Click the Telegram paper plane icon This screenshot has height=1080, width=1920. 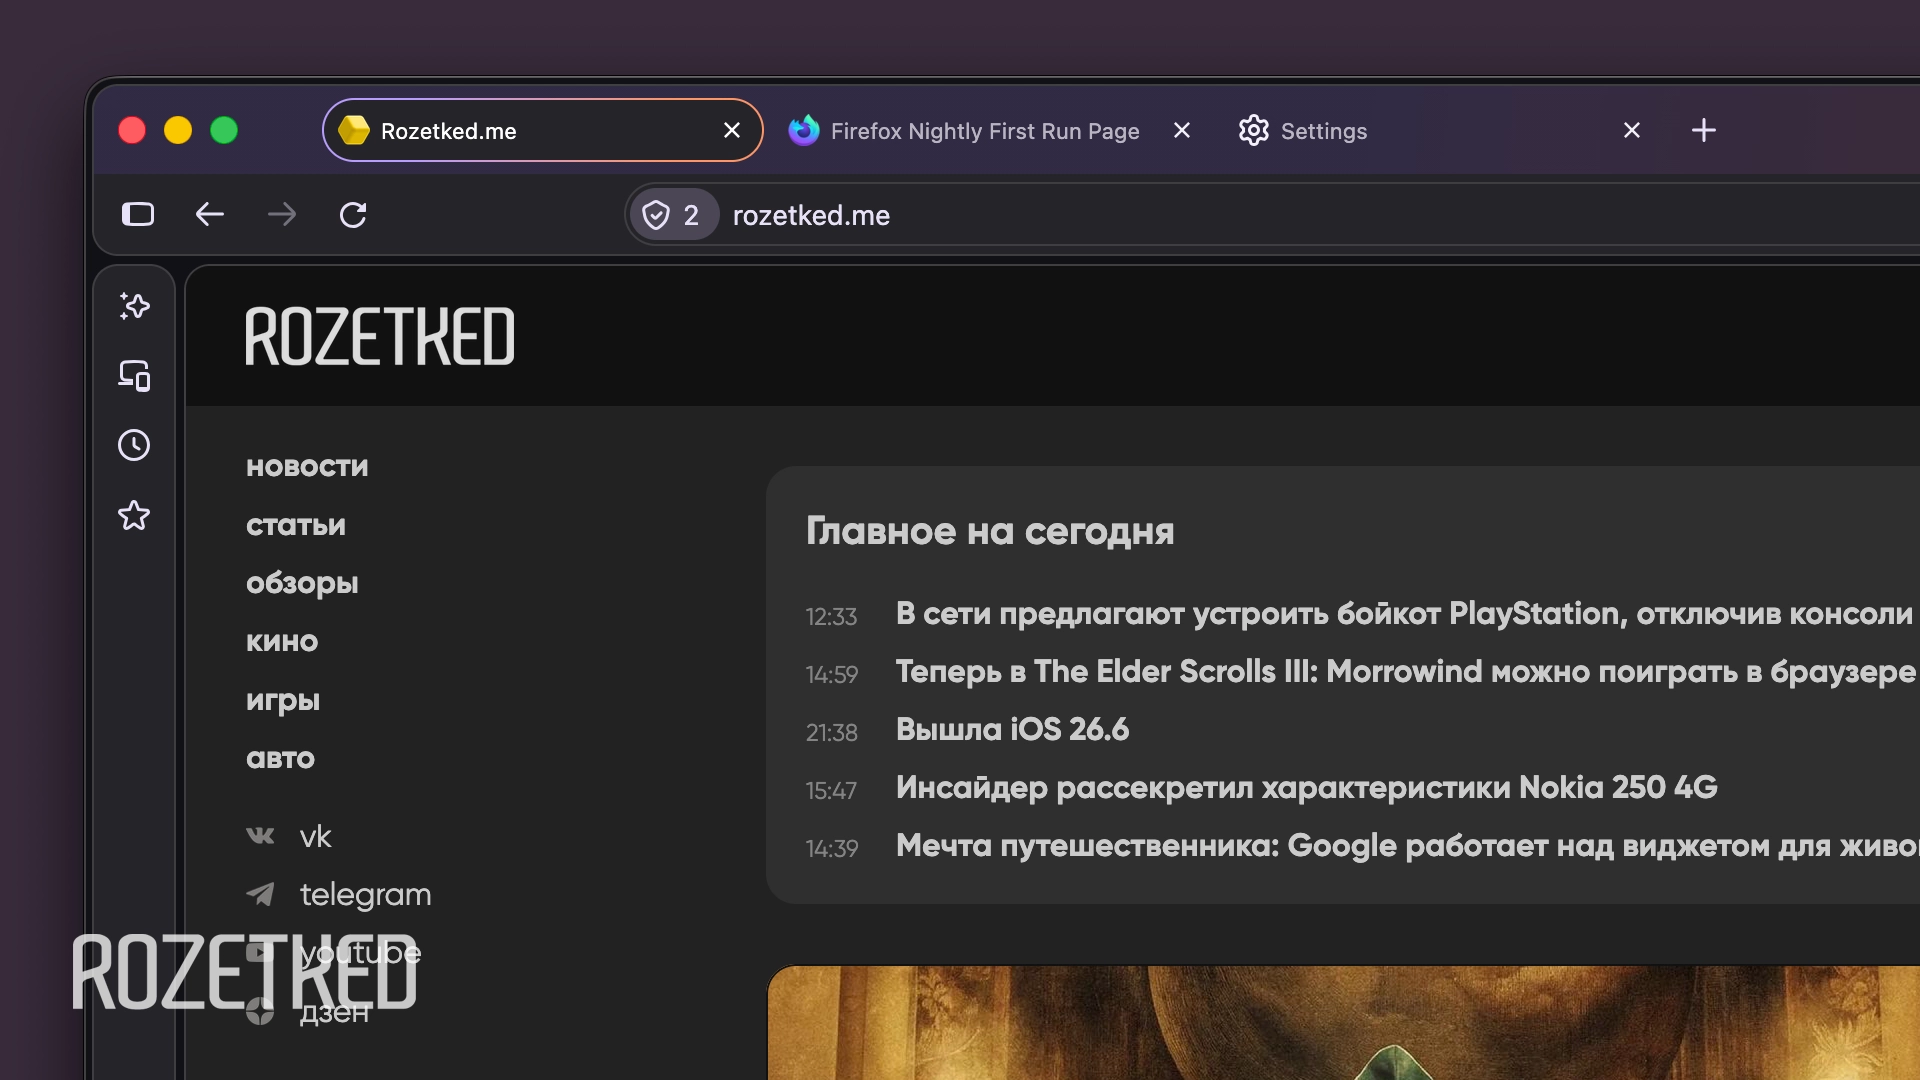[260, 894]
